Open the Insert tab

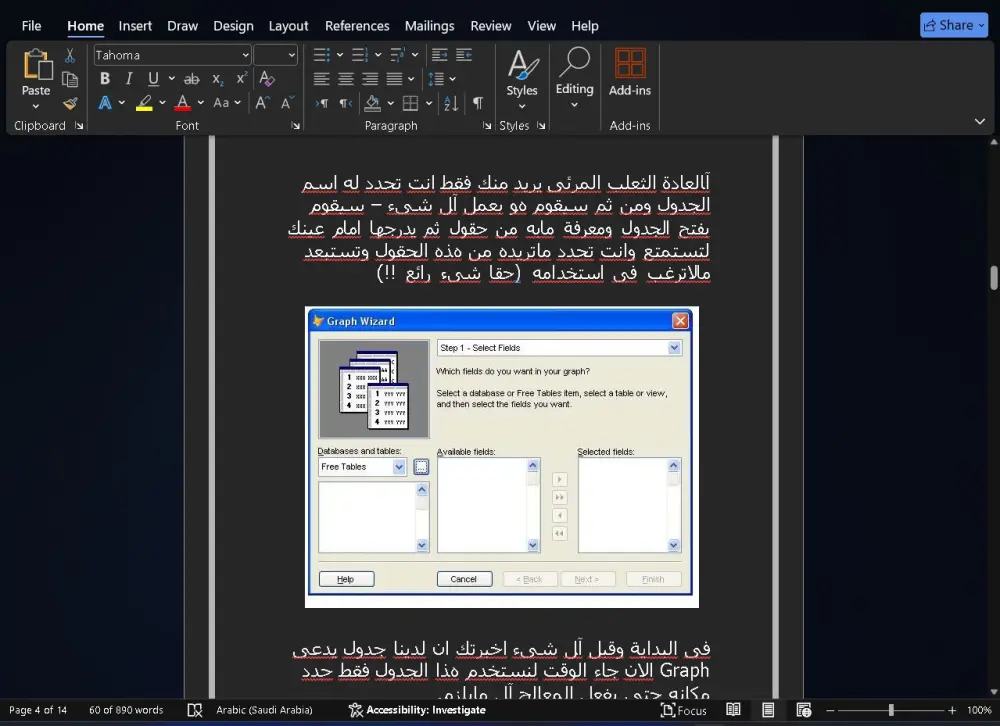(135, 26)
